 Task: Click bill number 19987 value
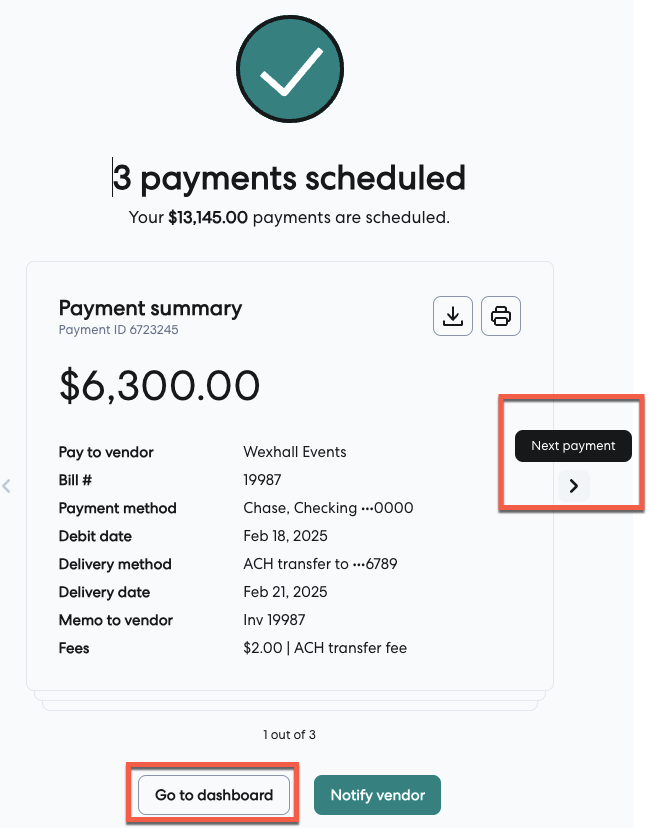click(x=263, y=480)
